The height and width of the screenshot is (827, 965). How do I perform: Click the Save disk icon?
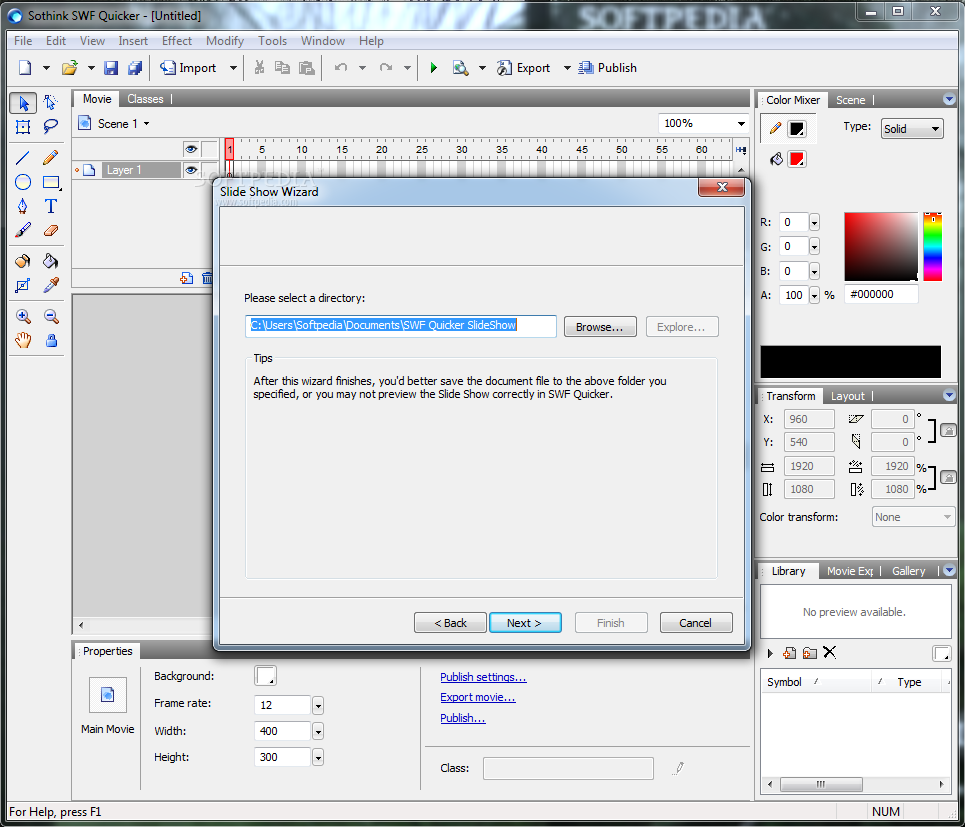point(111,68)
